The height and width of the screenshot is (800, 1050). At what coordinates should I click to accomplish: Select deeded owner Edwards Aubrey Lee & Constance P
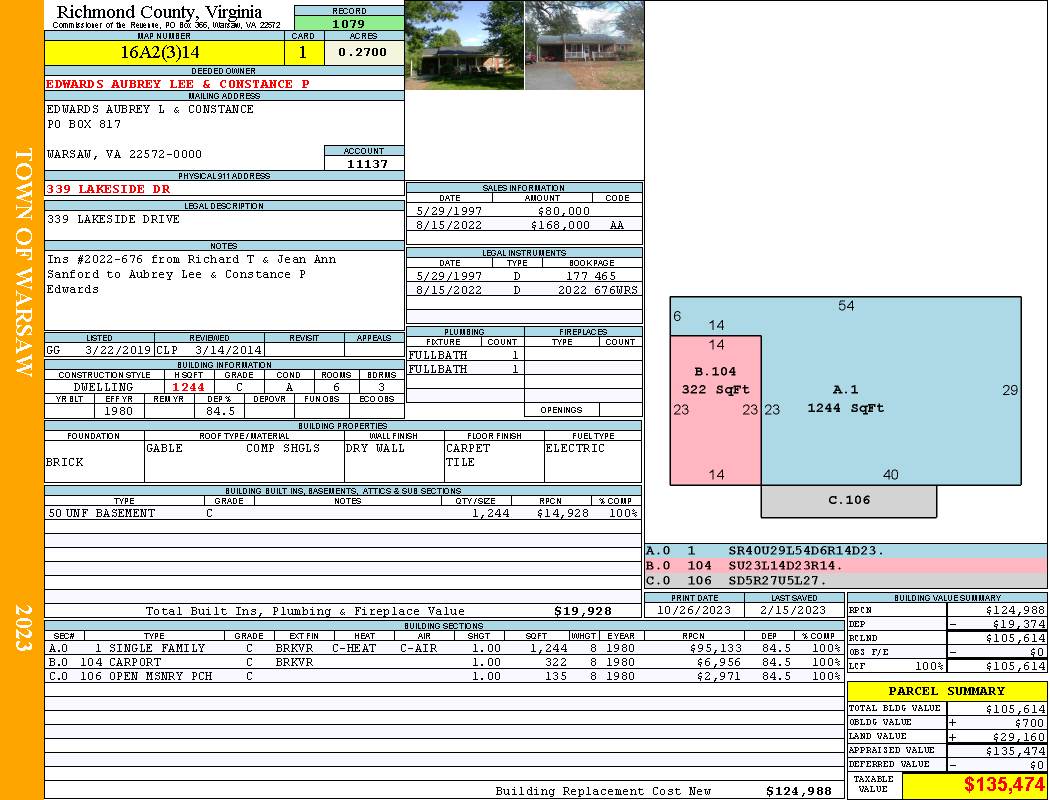click(178, 84)
